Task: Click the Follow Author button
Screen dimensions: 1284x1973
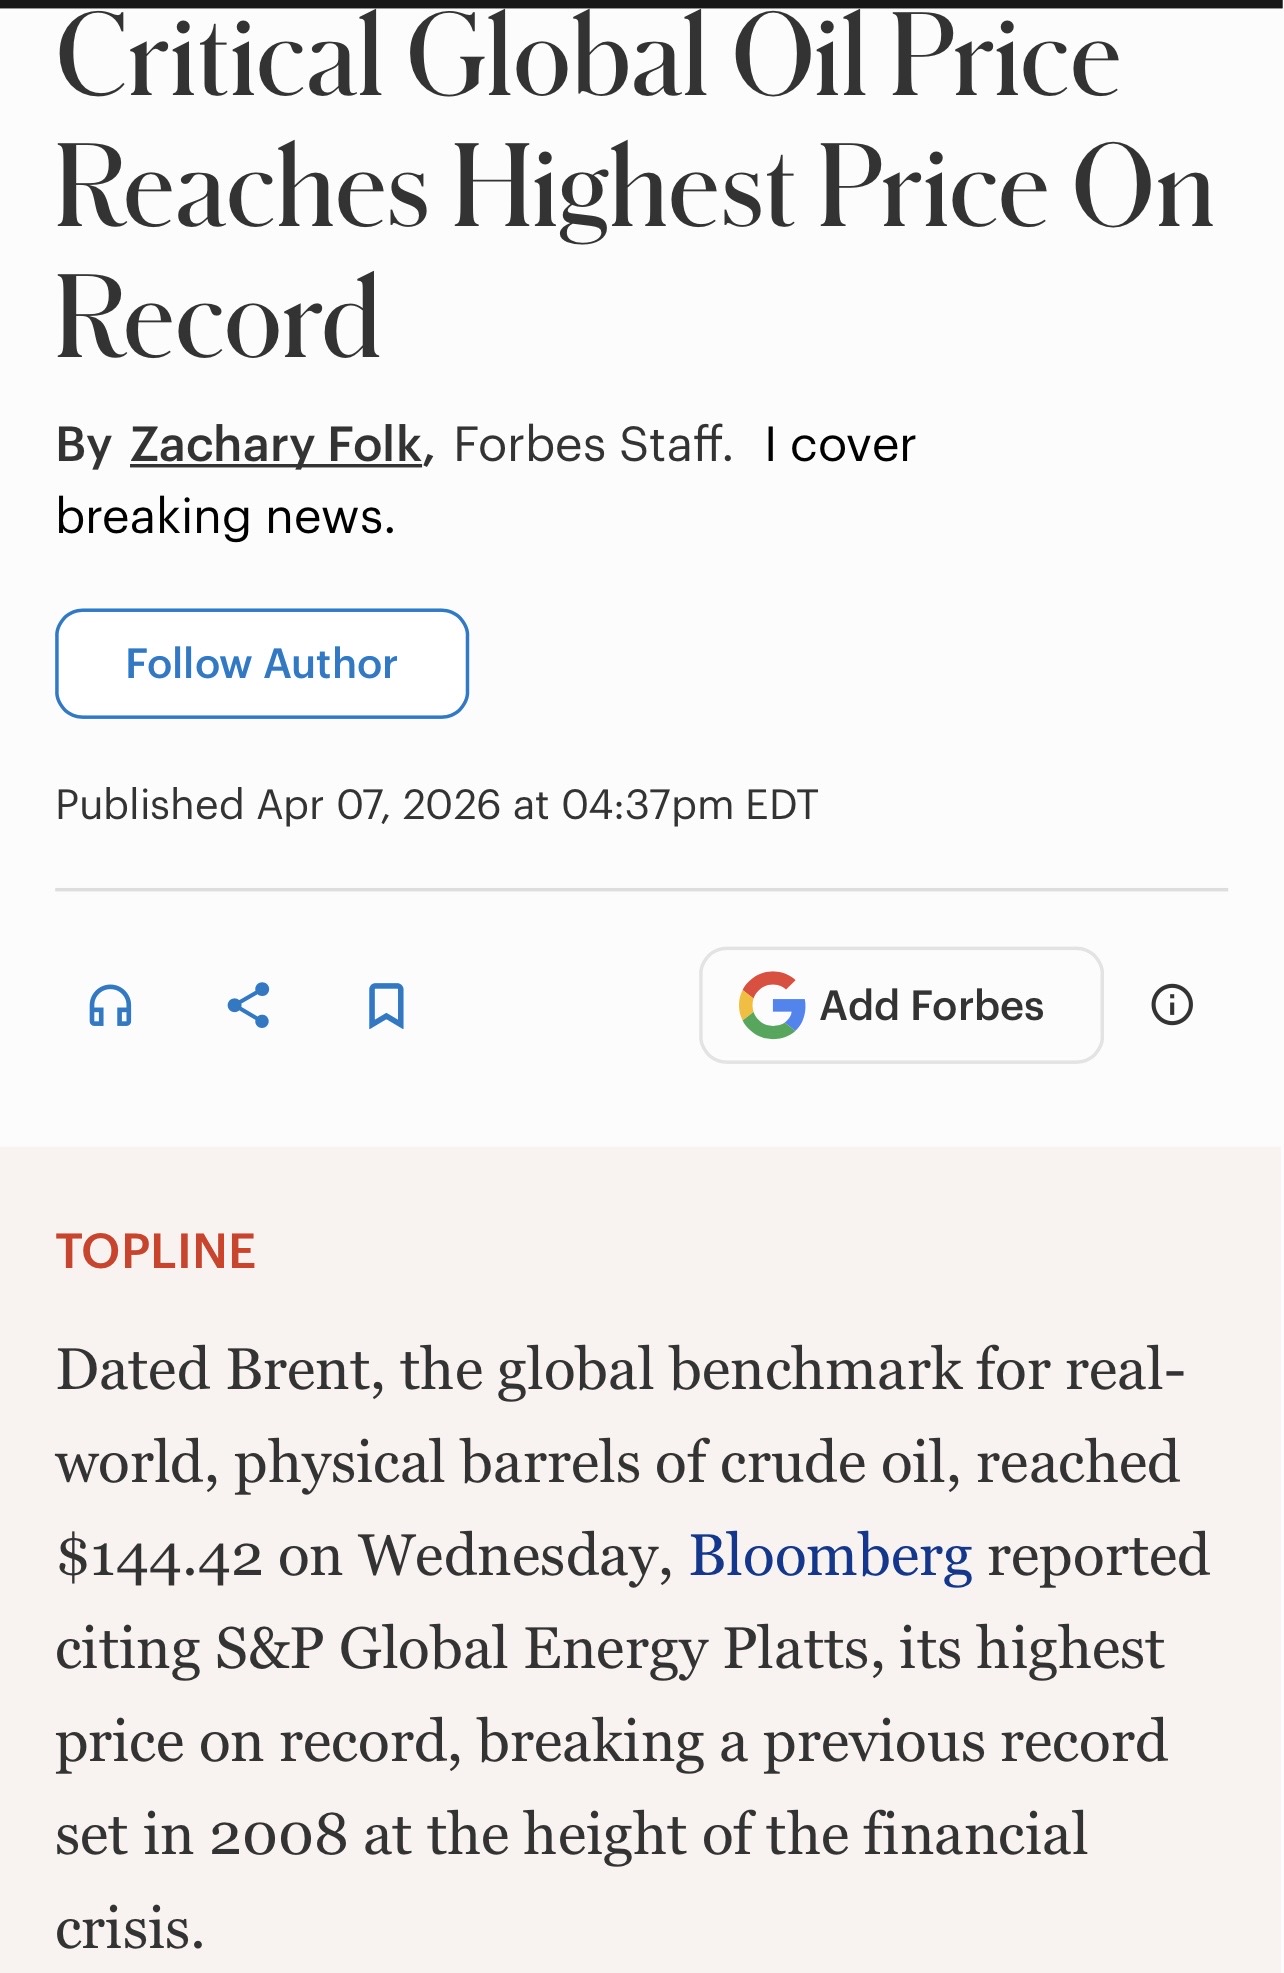Action: (262, 663)
